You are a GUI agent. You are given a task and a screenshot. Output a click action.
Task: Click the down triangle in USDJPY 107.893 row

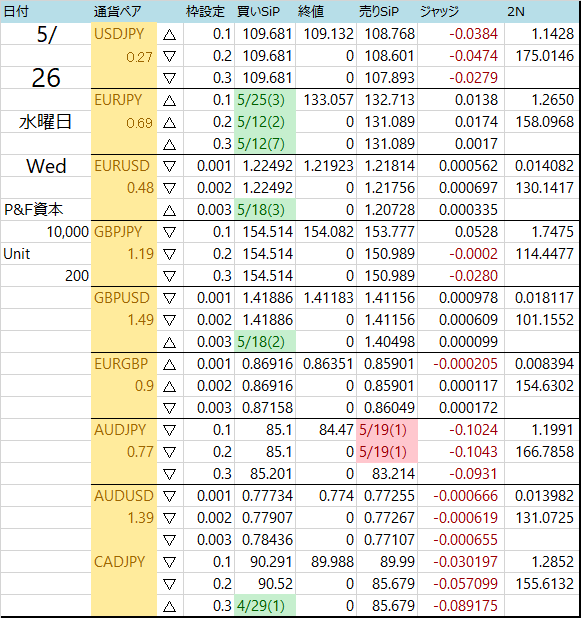169,79
